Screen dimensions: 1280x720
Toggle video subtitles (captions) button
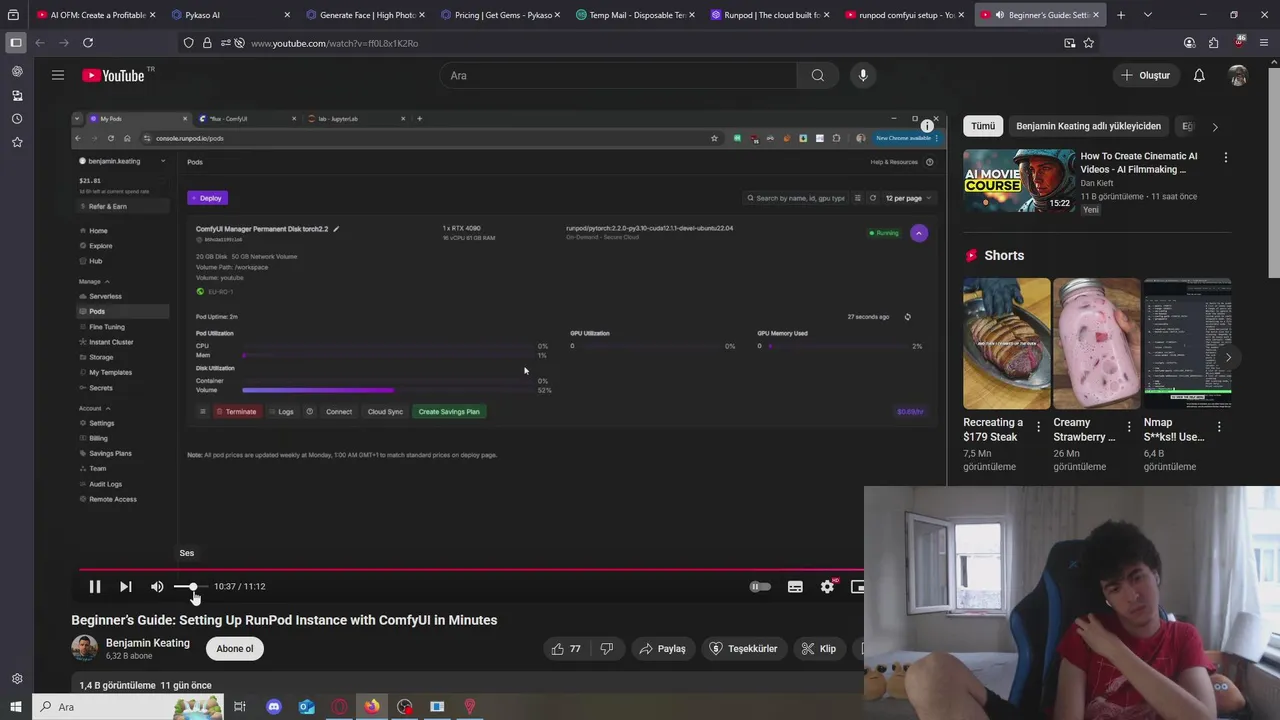[795, 587]
